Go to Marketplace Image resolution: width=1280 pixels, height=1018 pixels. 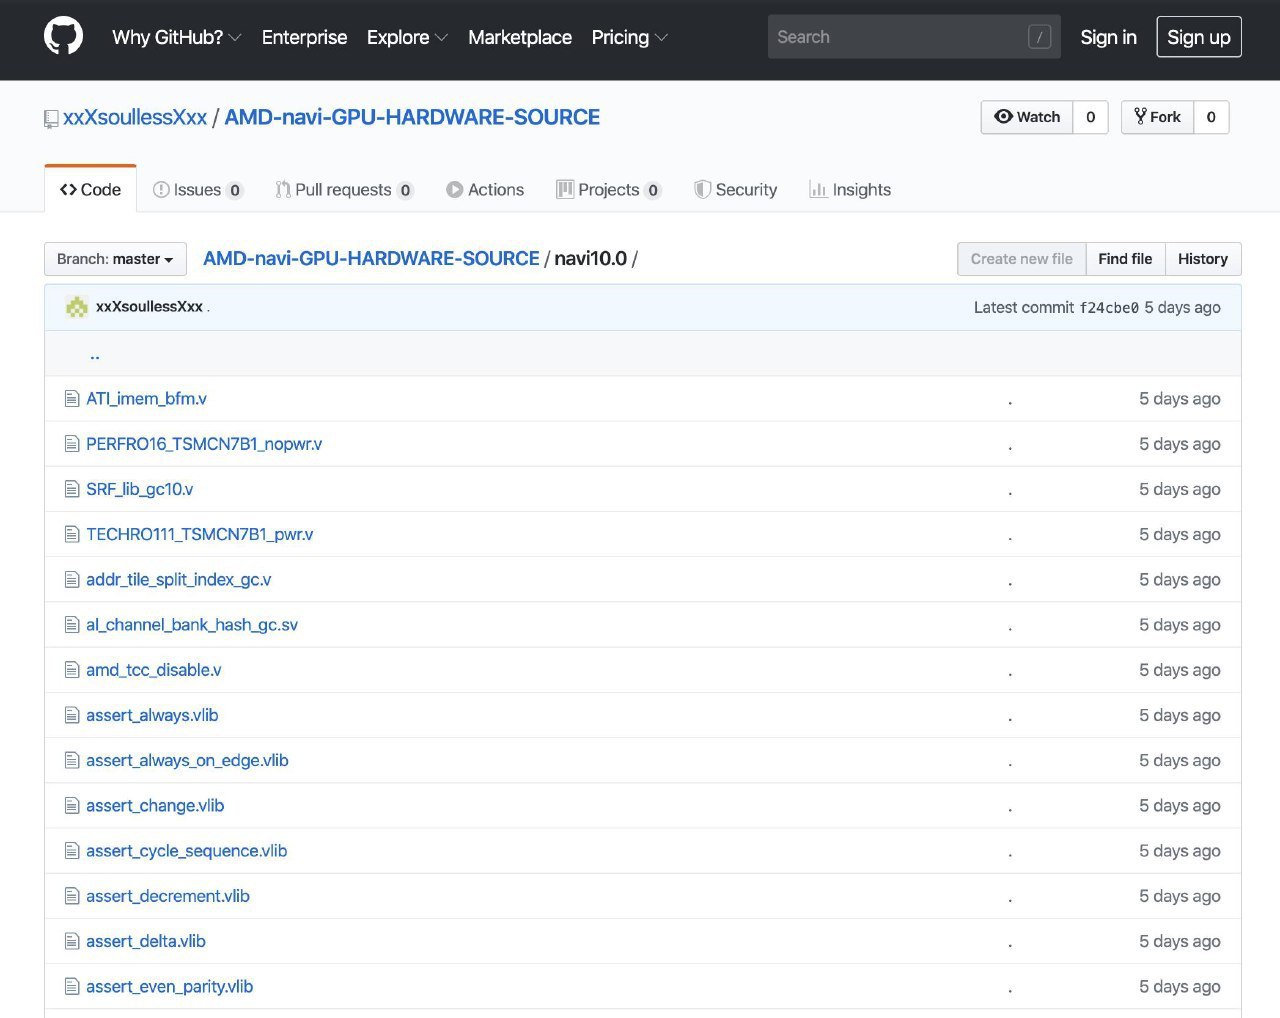(520, 37)
